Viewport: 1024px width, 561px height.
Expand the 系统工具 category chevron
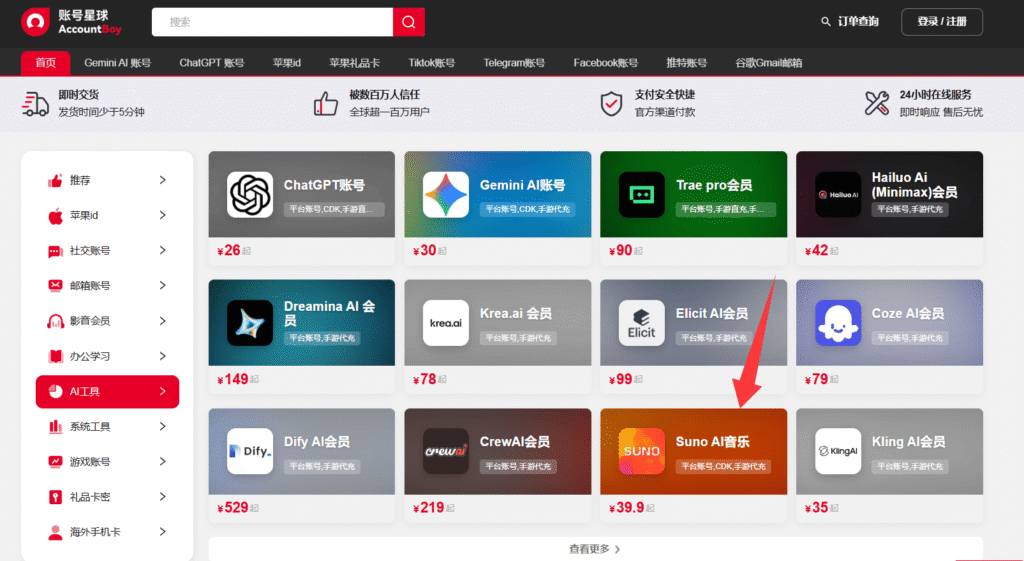pos(163,426)
